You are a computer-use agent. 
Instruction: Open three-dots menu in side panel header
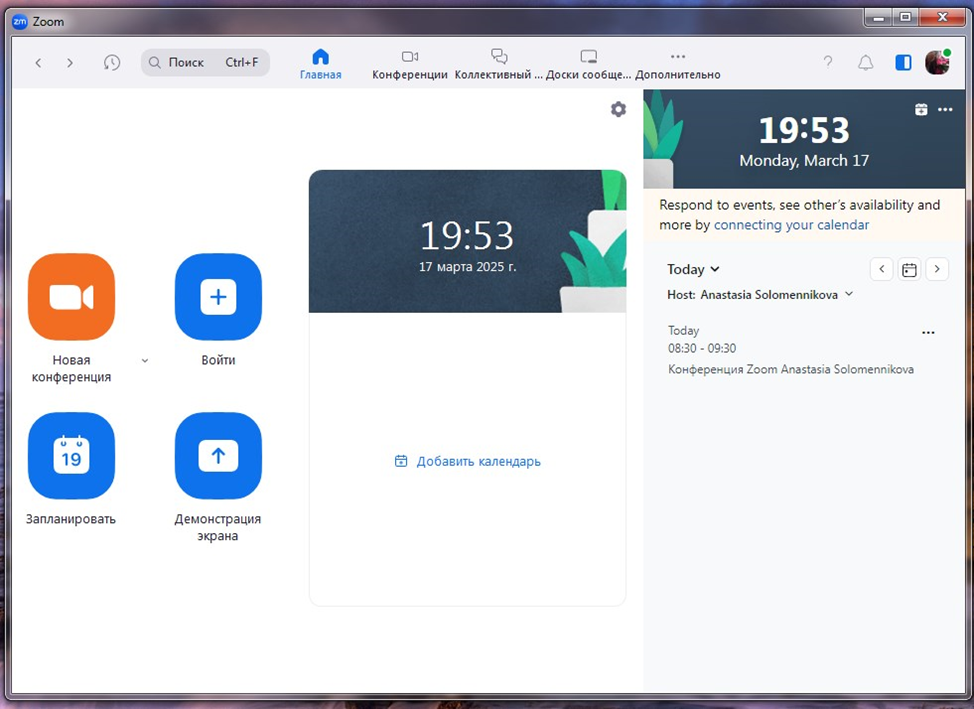(x=945, y=109)
